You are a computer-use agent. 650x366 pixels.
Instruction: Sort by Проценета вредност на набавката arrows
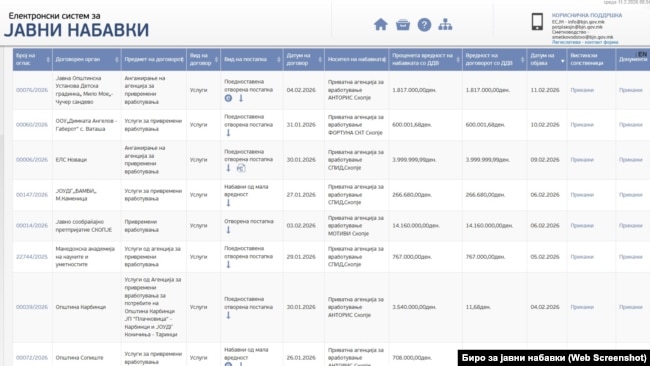tap(458, 60)
